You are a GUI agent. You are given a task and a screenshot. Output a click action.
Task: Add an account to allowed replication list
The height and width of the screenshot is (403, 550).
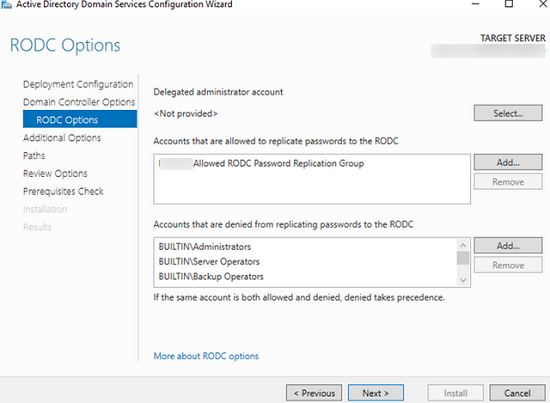click(x=508, y=162)
